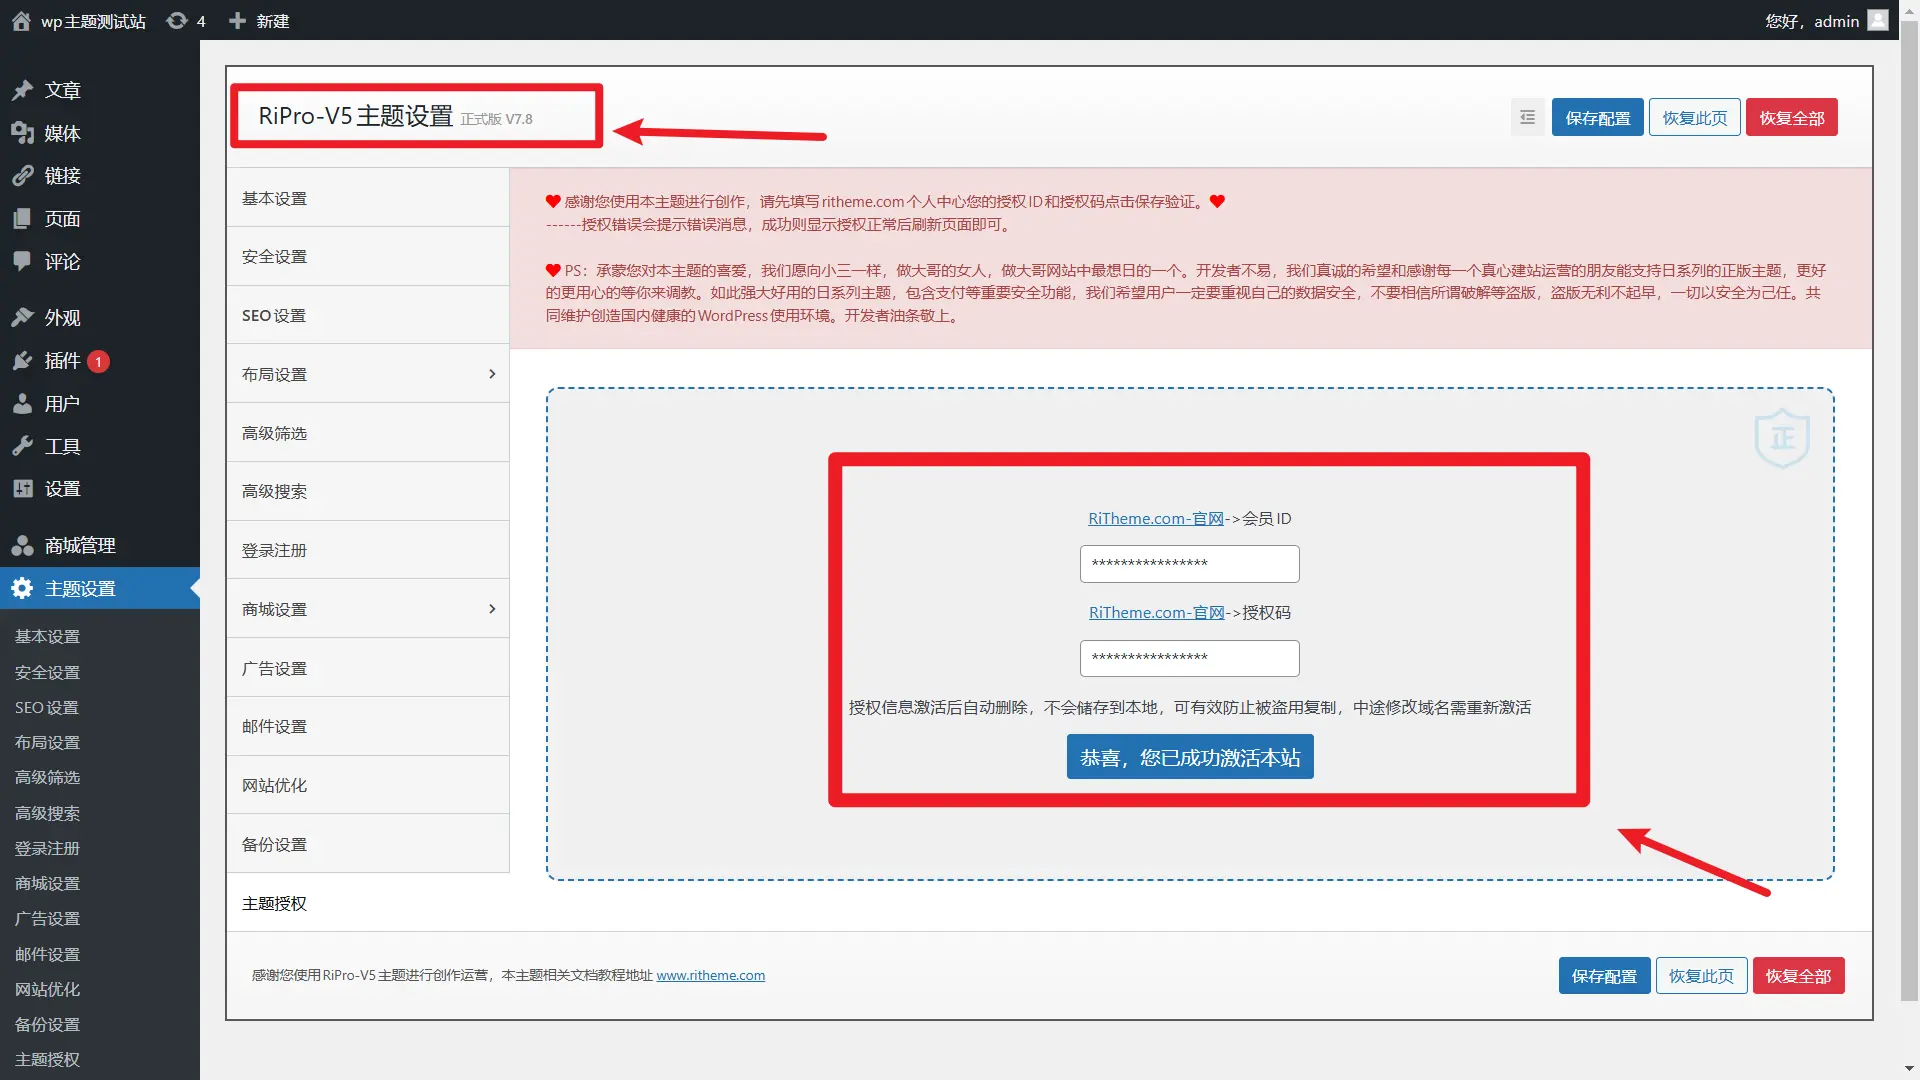1920x1080 pixels.
Task: Open the 媒体 (Media) library icon
Action: point(22,133)
